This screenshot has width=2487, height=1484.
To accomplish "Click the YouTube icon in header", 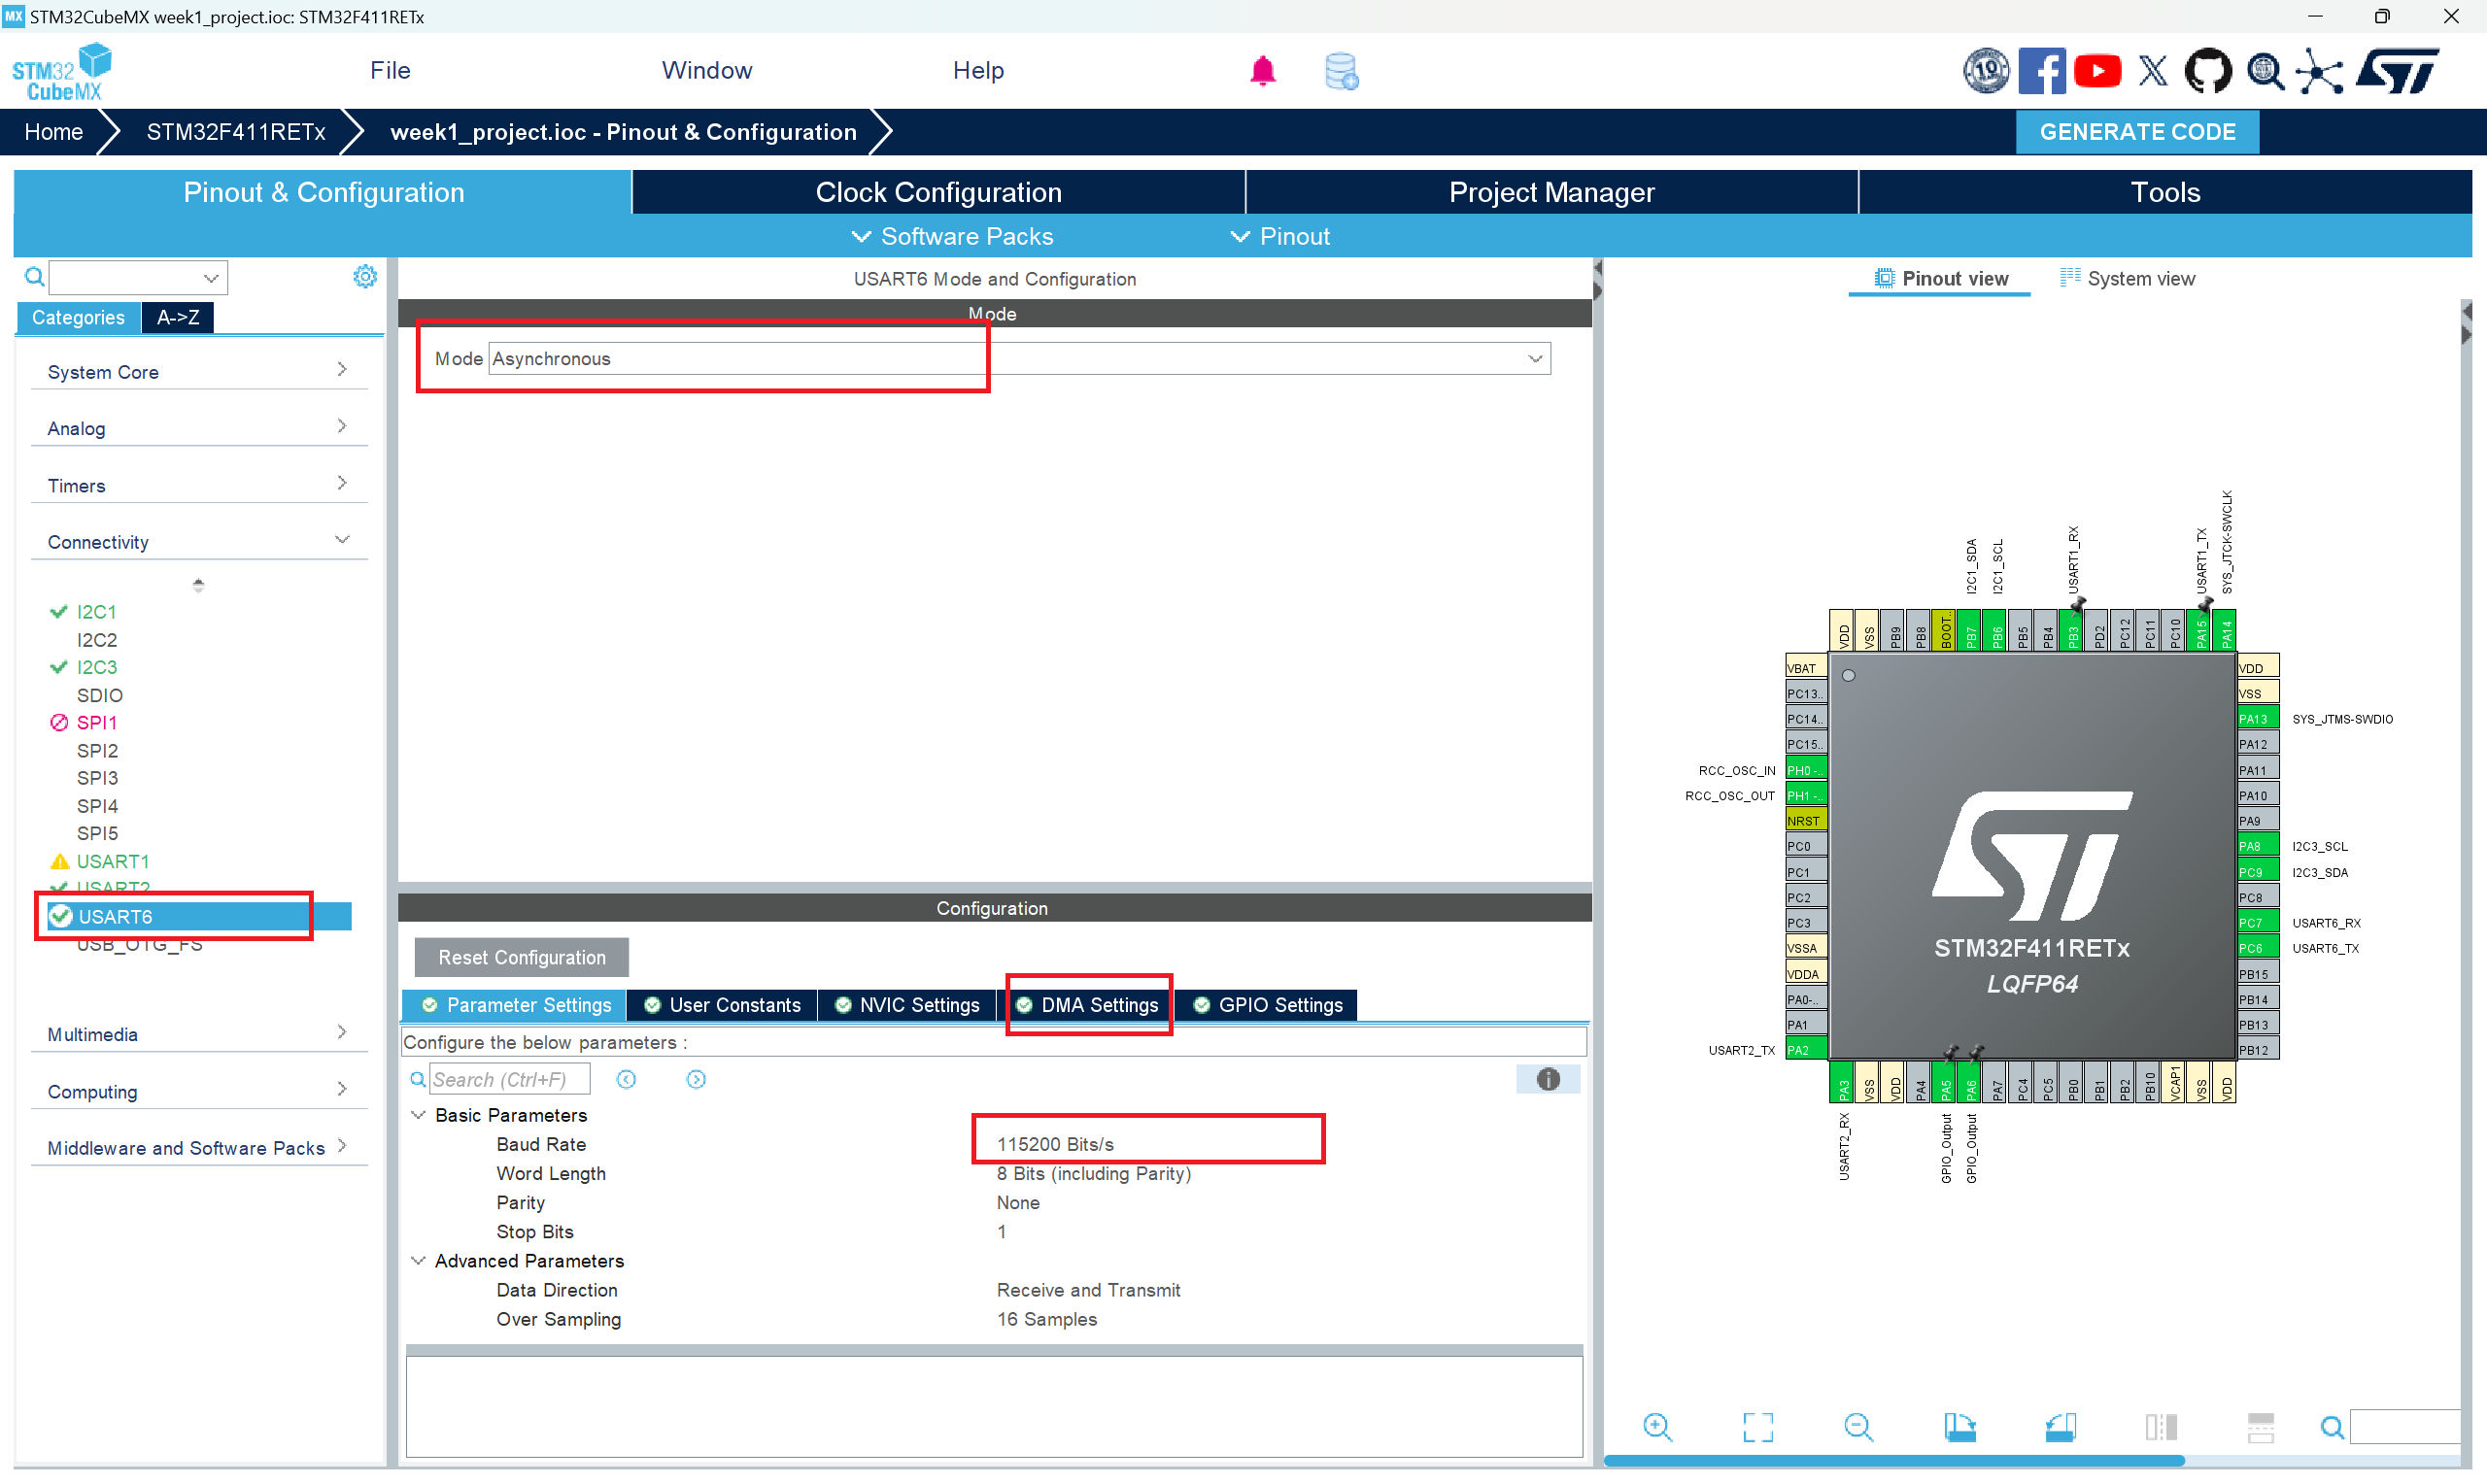I will pyautogui.click(x=2096, y=71).
